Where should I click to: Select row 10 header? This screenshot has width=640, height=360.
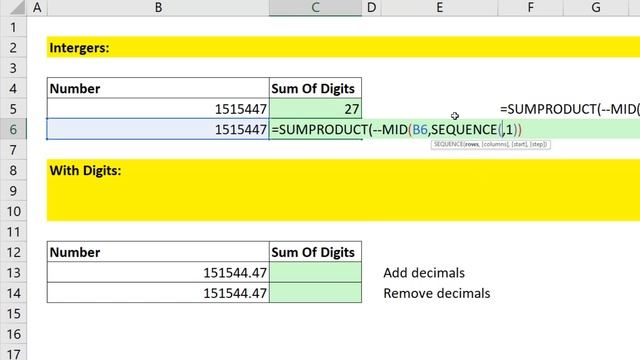[13, 211]
